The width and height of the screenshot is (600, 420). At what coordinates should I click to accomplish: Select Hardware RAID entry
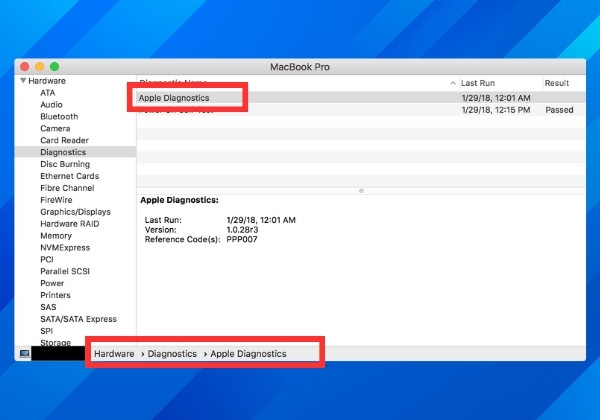click(x=70, y=224)
